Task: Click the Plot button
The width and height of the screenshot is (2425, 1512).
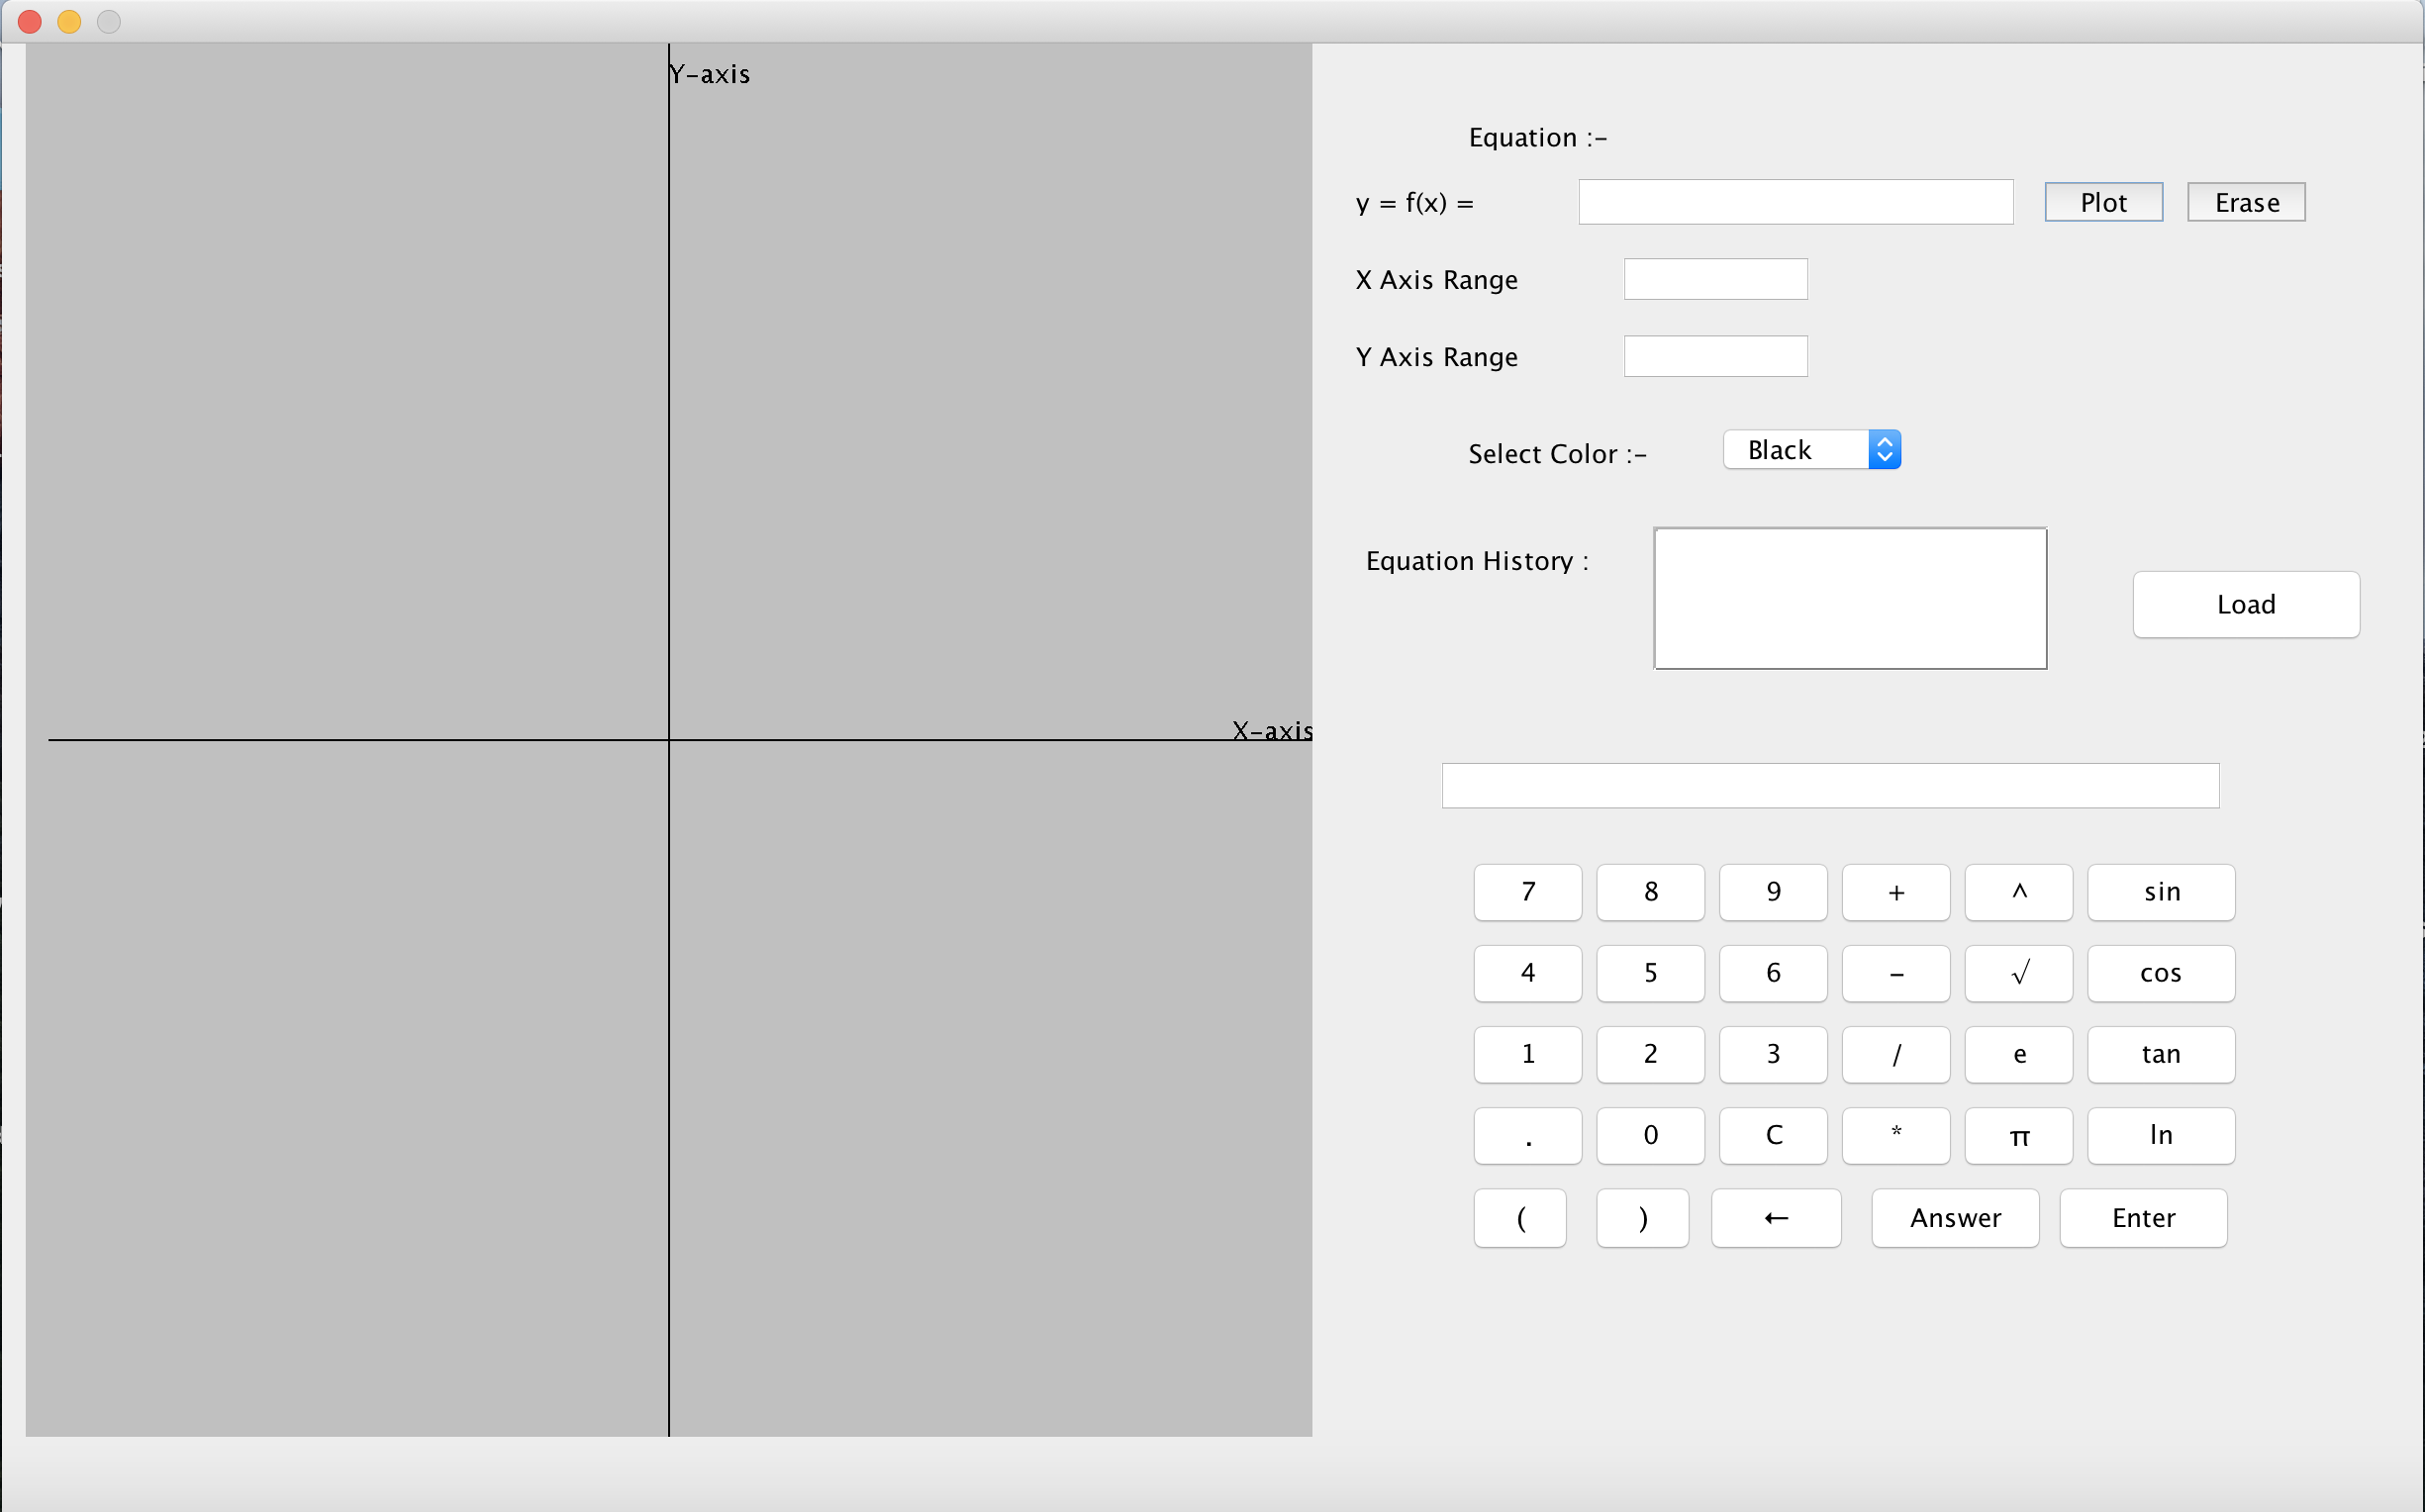Action: (x=2103, y=202)
